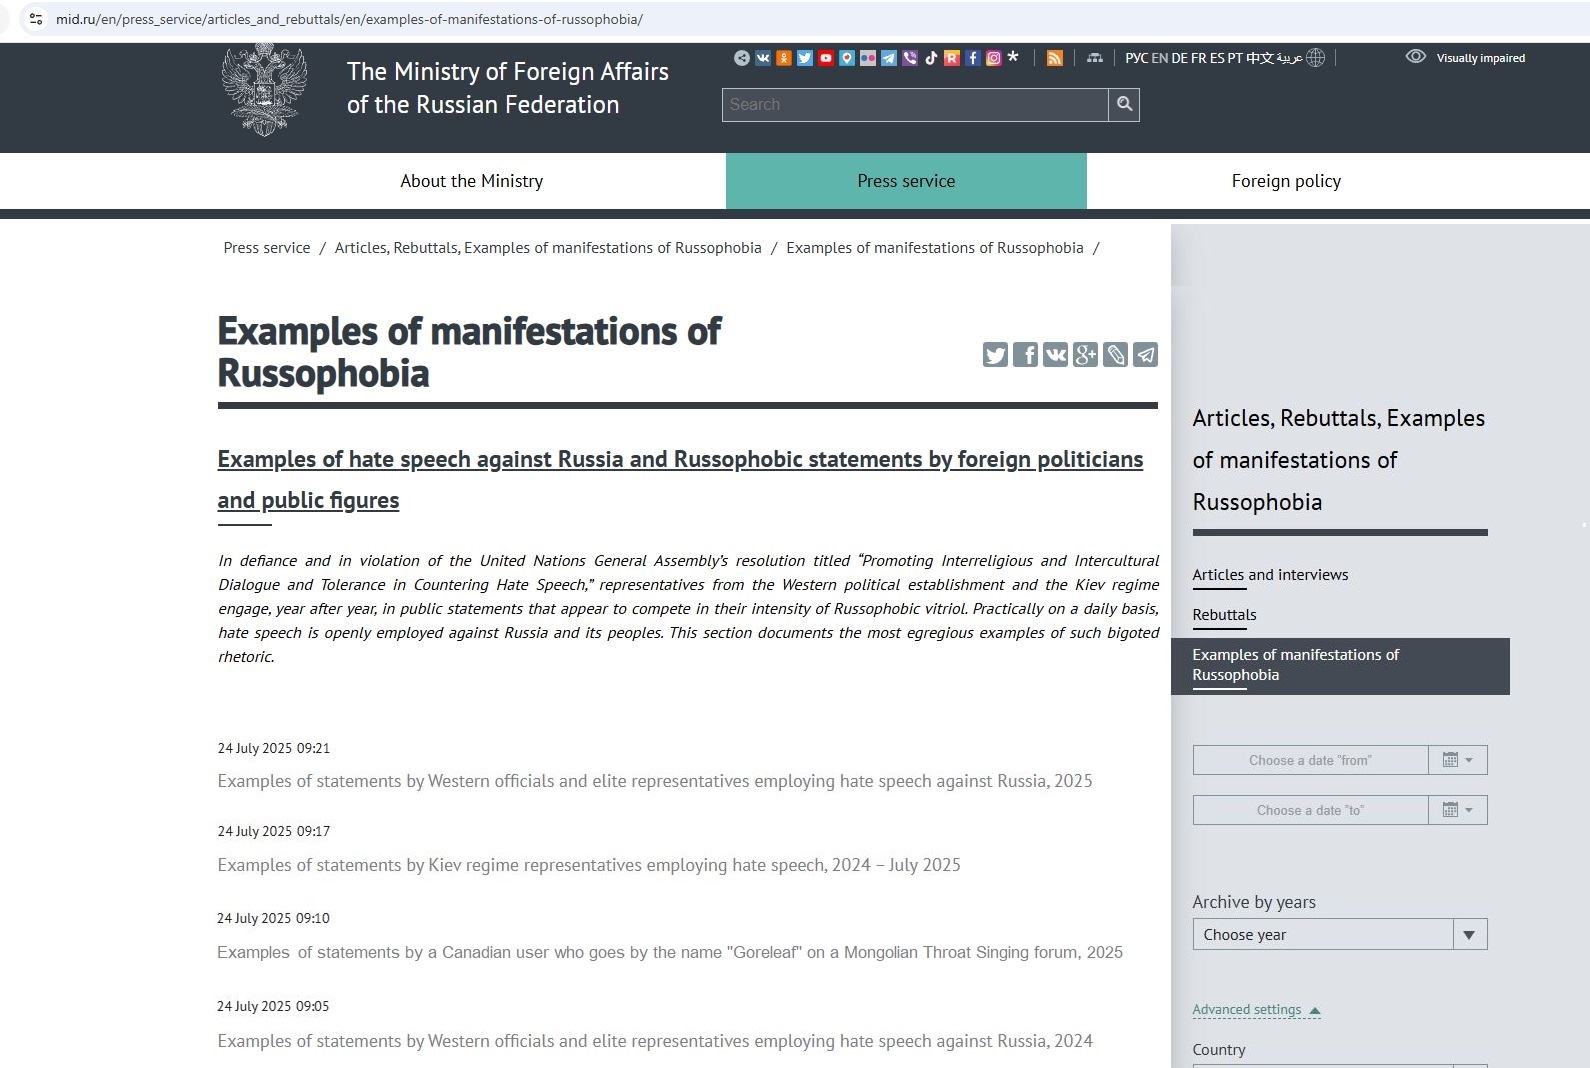1590x1068 pixels.
Task: Open the sitemap icon
Action: point(1095,58)
